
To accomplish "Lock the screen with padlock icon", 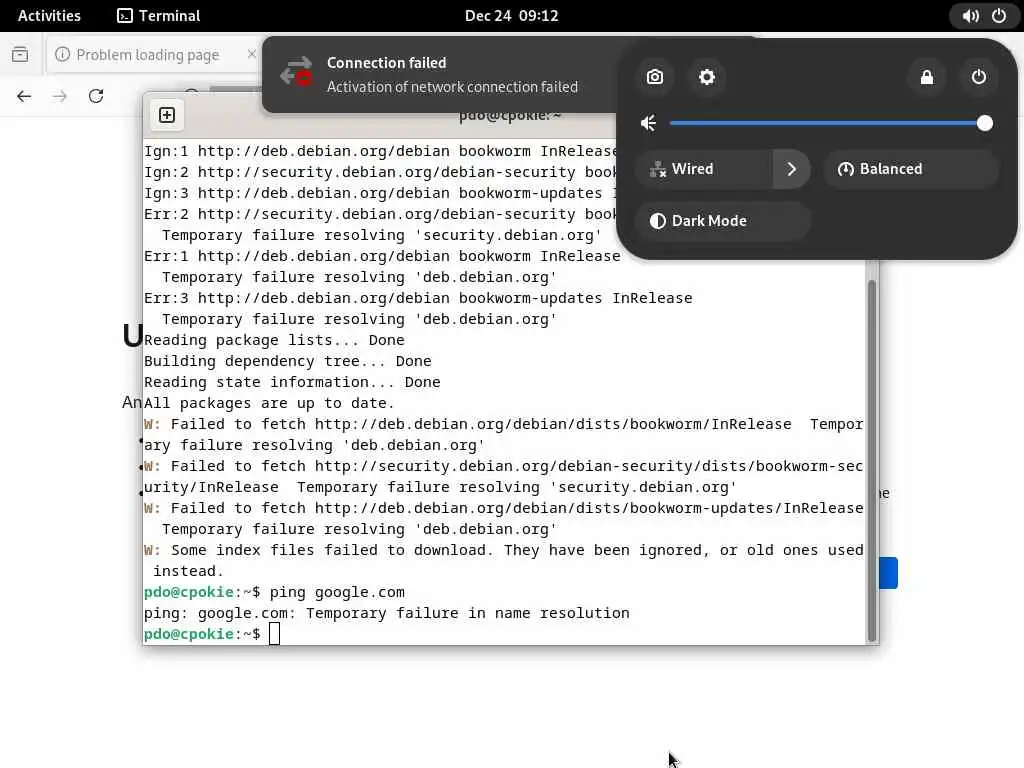I will pos(927,77).
